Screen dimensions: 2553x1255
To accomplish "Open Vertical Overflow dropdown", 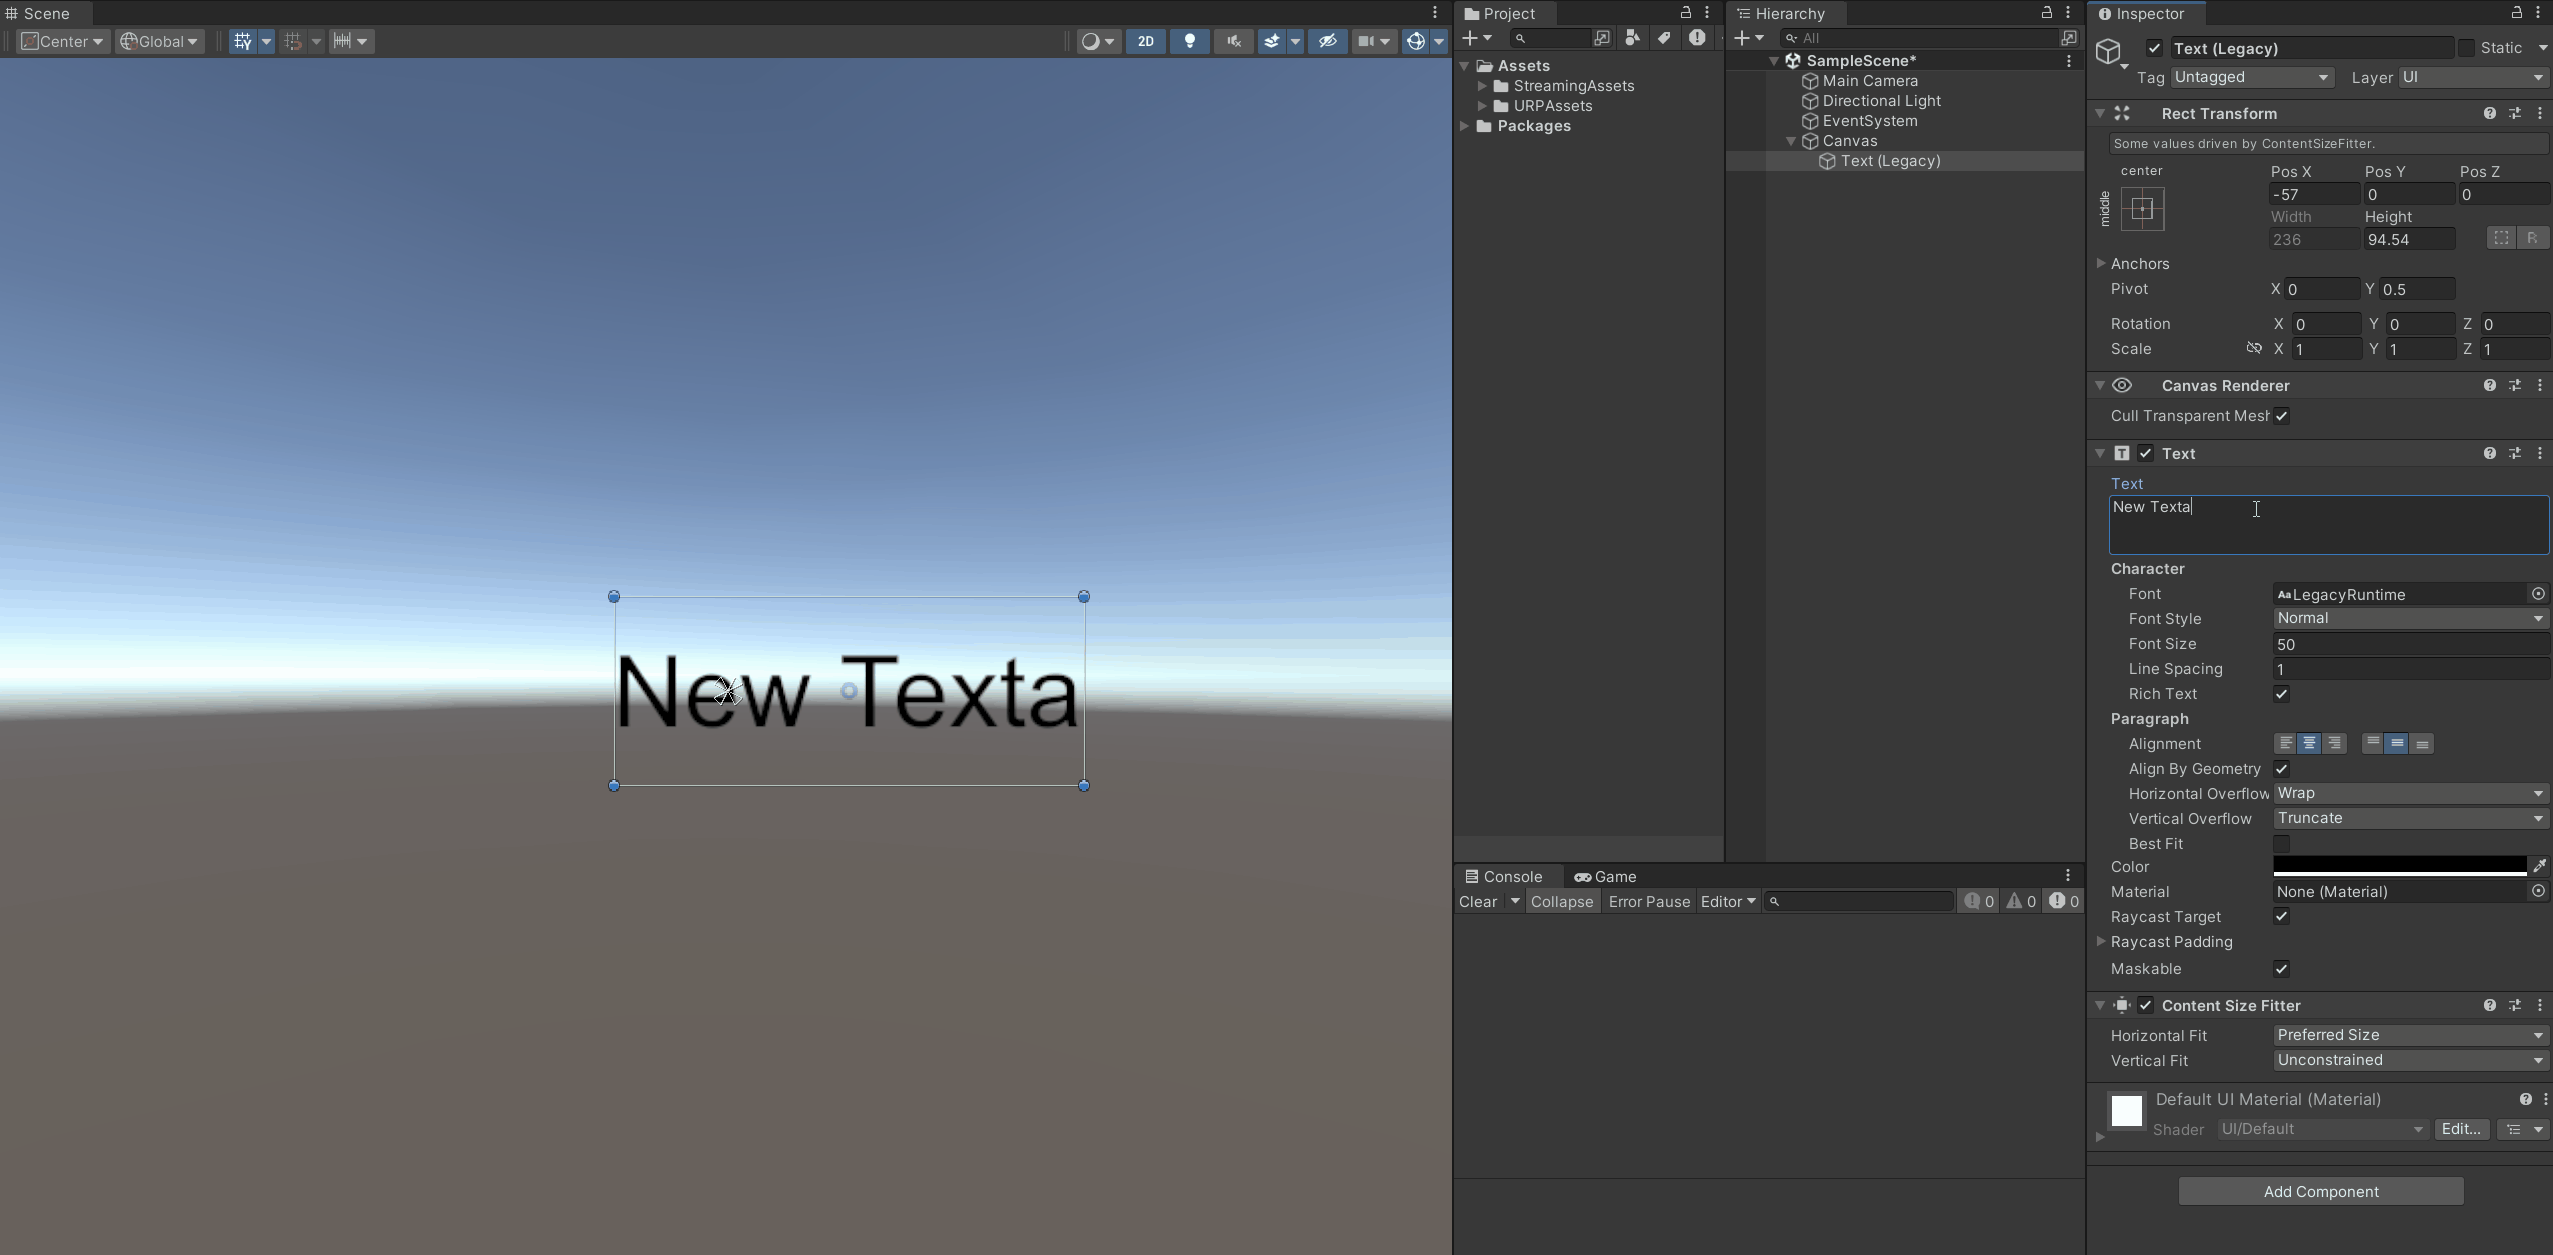I will coord(2411,818).
